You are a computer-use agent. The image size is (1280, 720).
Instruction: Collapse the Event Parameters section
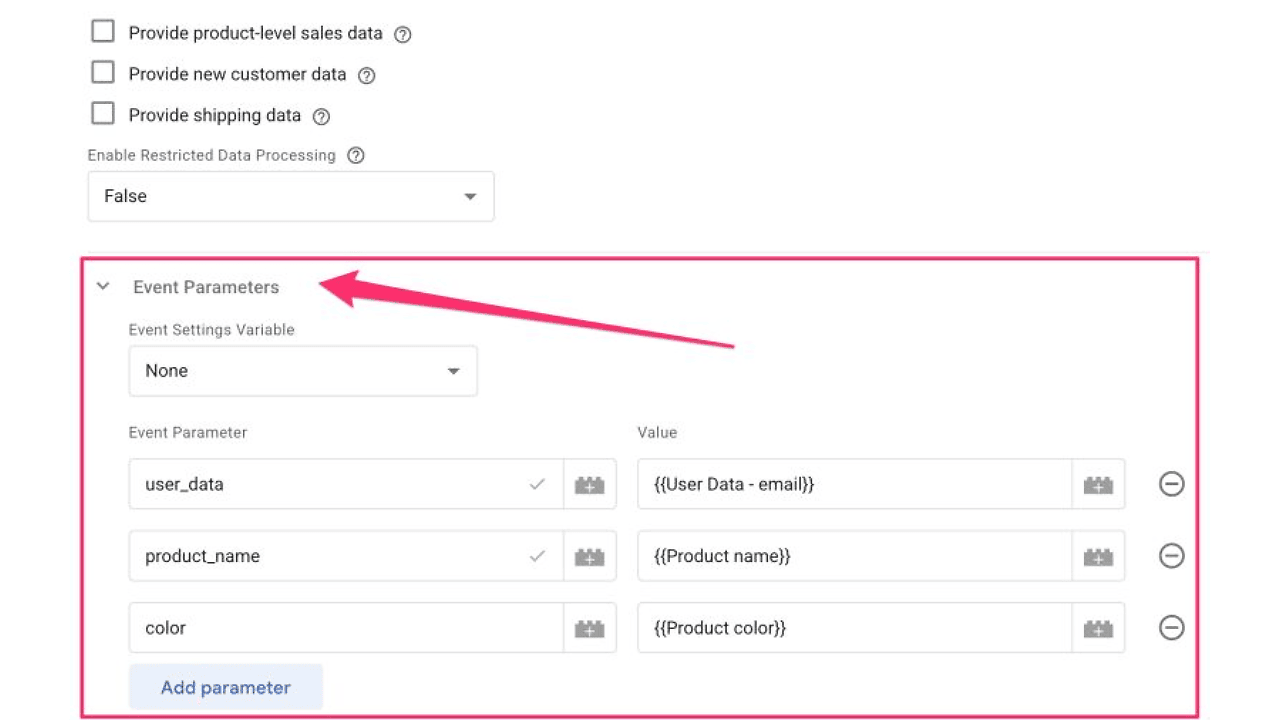(x=103, y=287)
